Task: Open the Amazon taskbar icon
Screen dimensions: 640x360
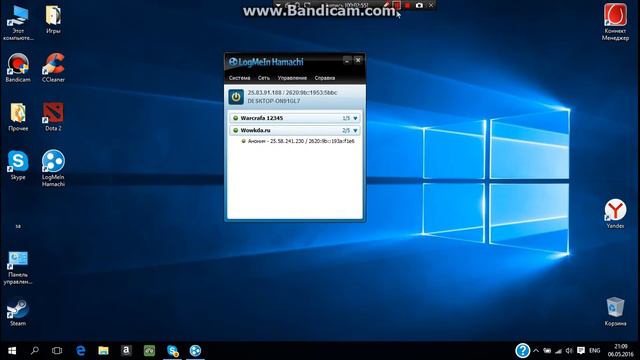Action: point(126,351)
